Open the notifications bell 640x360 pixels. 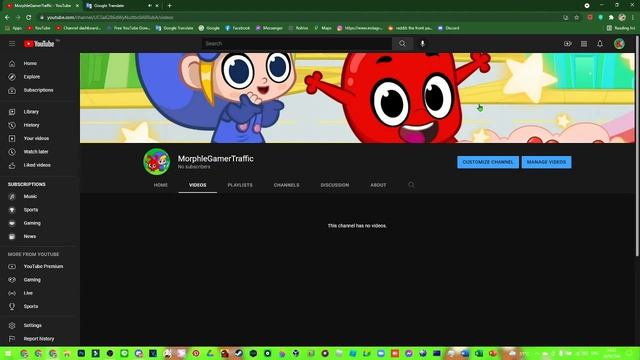(x=600, y=44)
